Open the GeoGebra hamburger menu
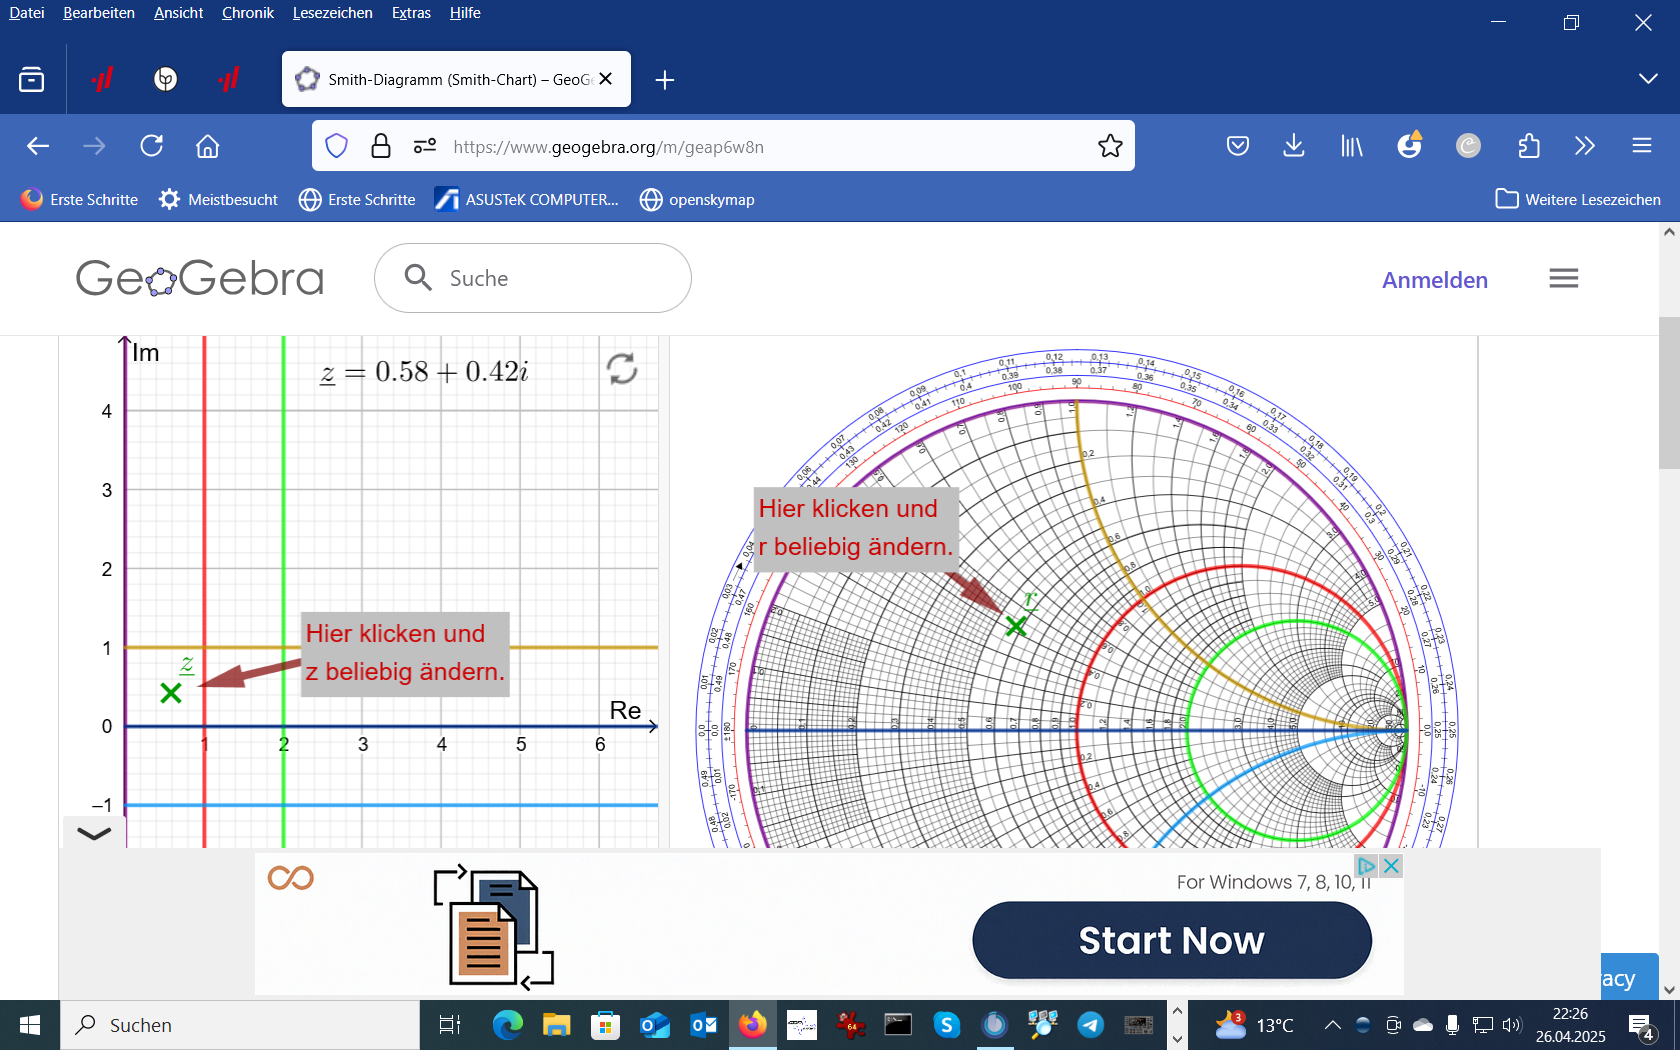Viewport: 1680px width, 1050px height. point(1564,279)
